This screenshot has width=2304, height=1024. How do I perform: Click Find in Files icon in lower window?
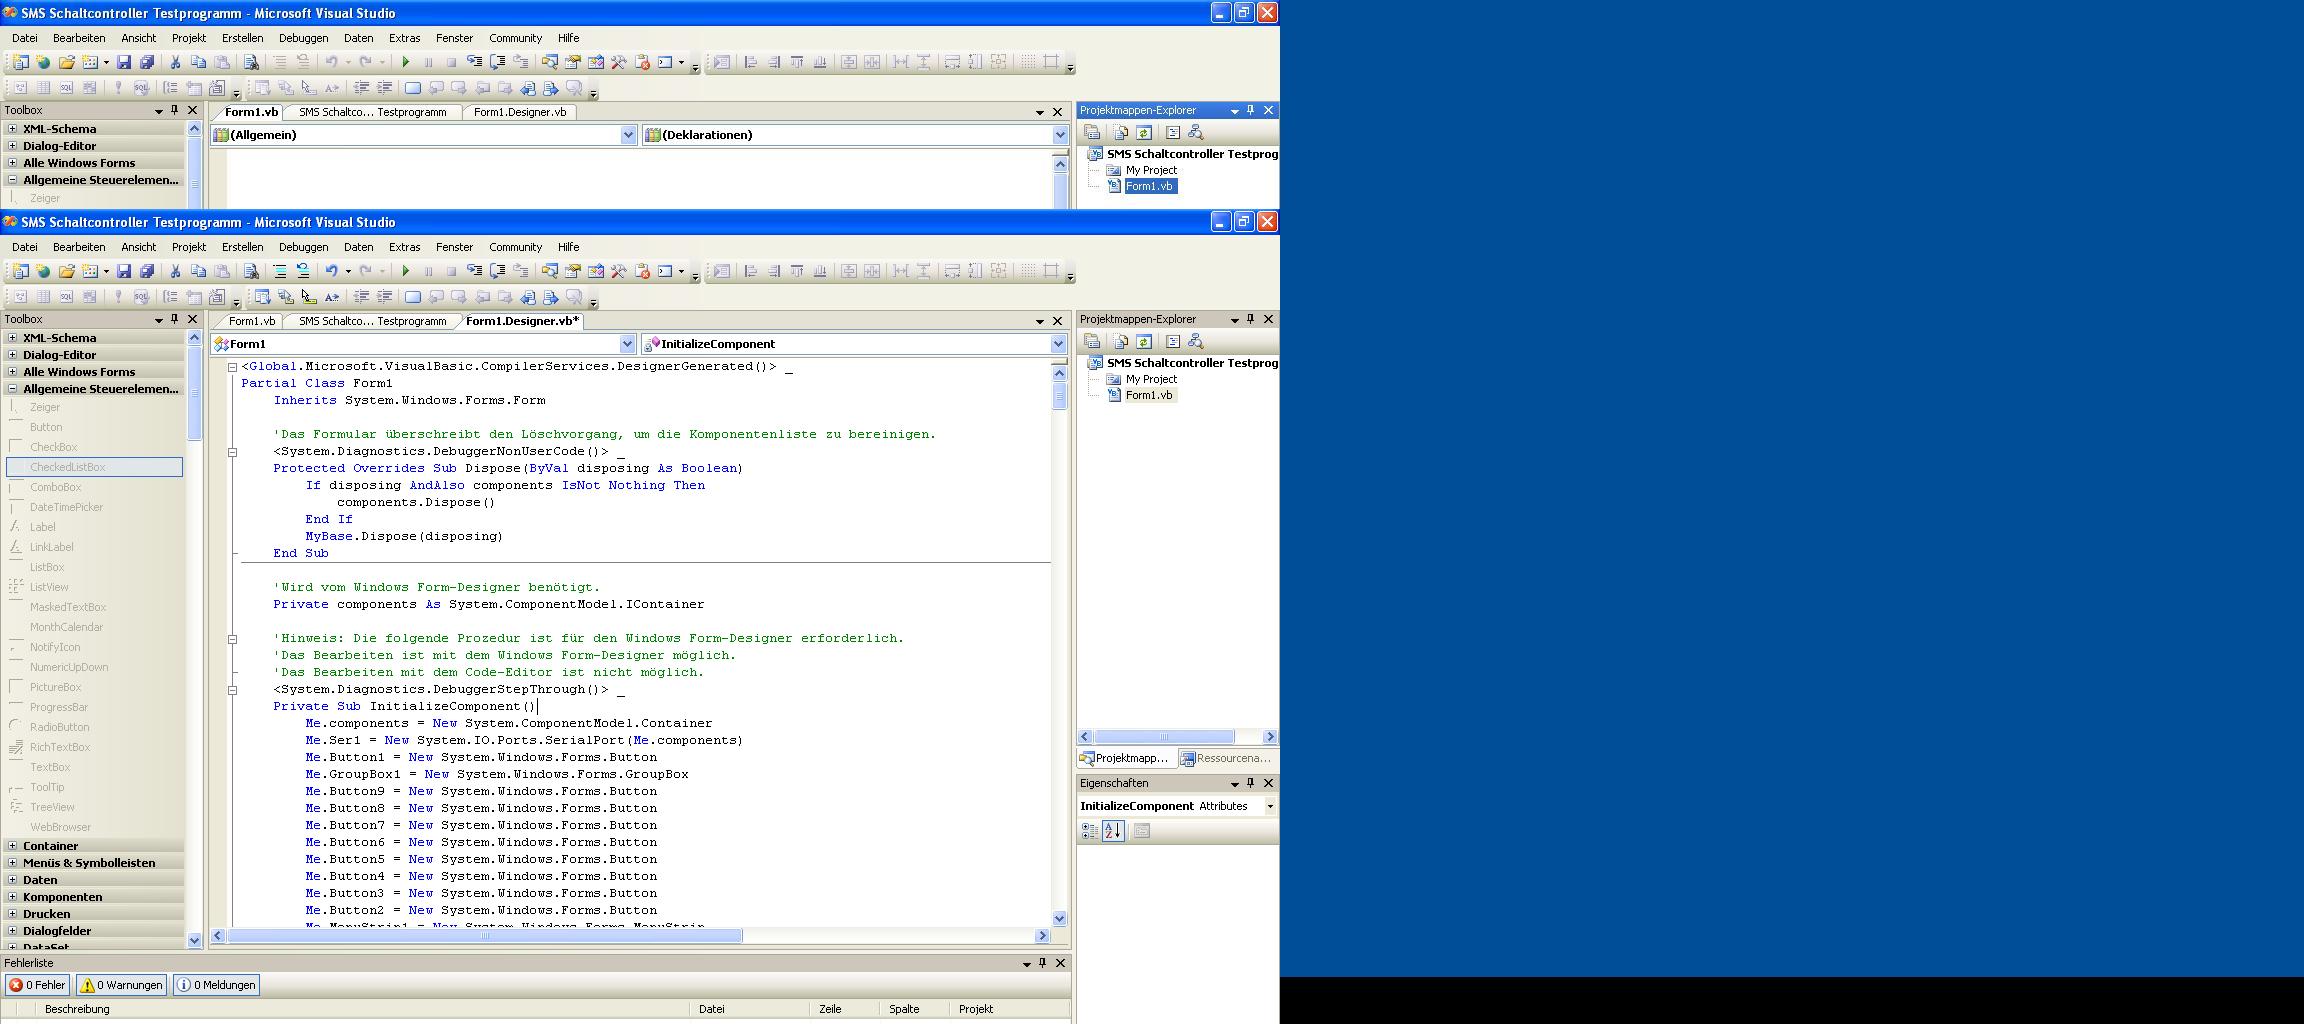[251, 271]
